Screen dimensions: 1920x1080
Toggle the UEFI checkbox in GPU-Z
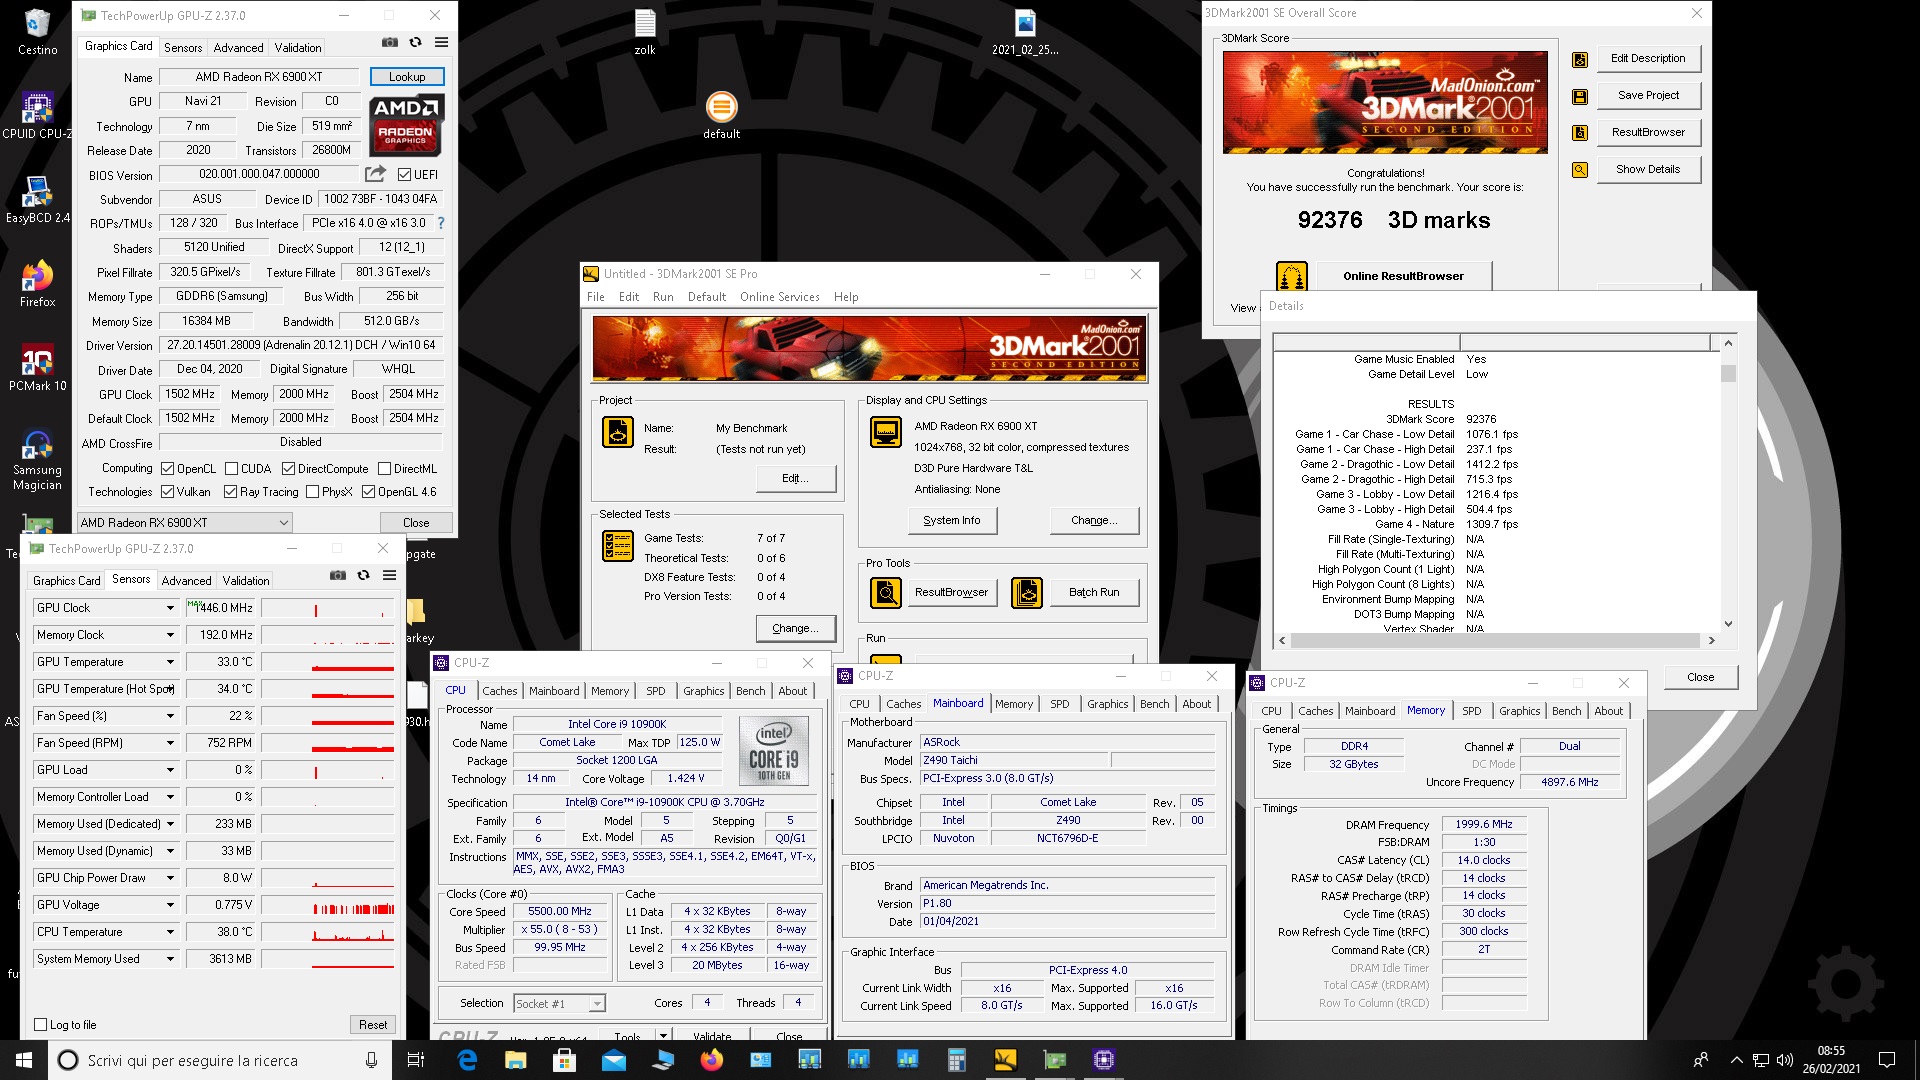coord(405,175)
